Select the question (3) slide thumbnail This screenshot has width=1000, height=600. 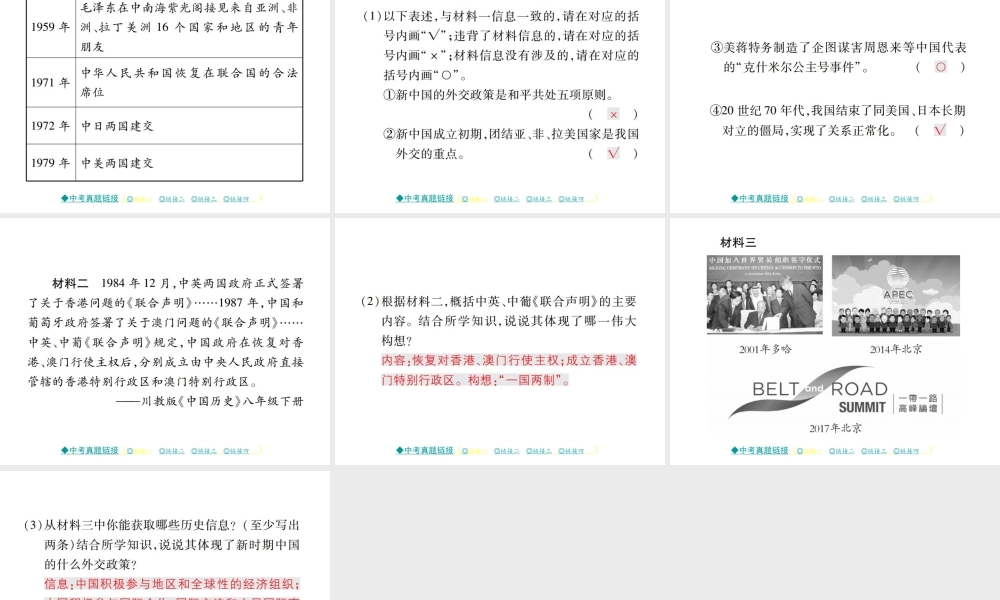point(165,536)
